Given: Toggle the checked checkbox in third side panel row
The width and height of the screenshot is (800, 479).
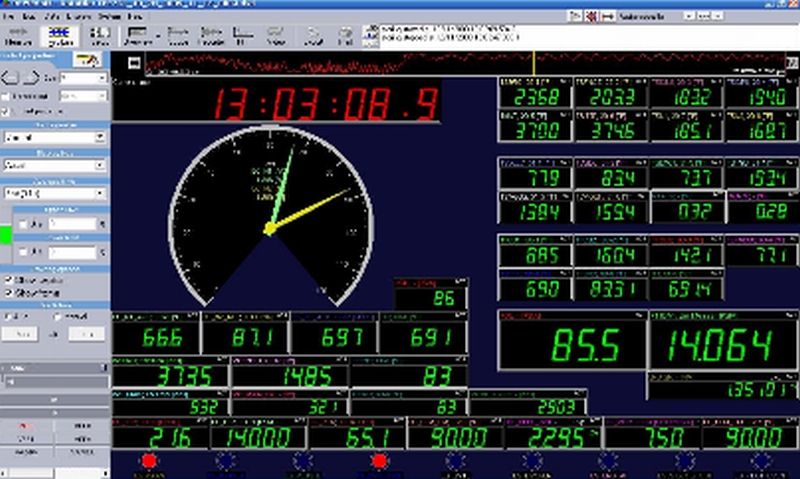Looking at the screenshot, I should point(6,112).
